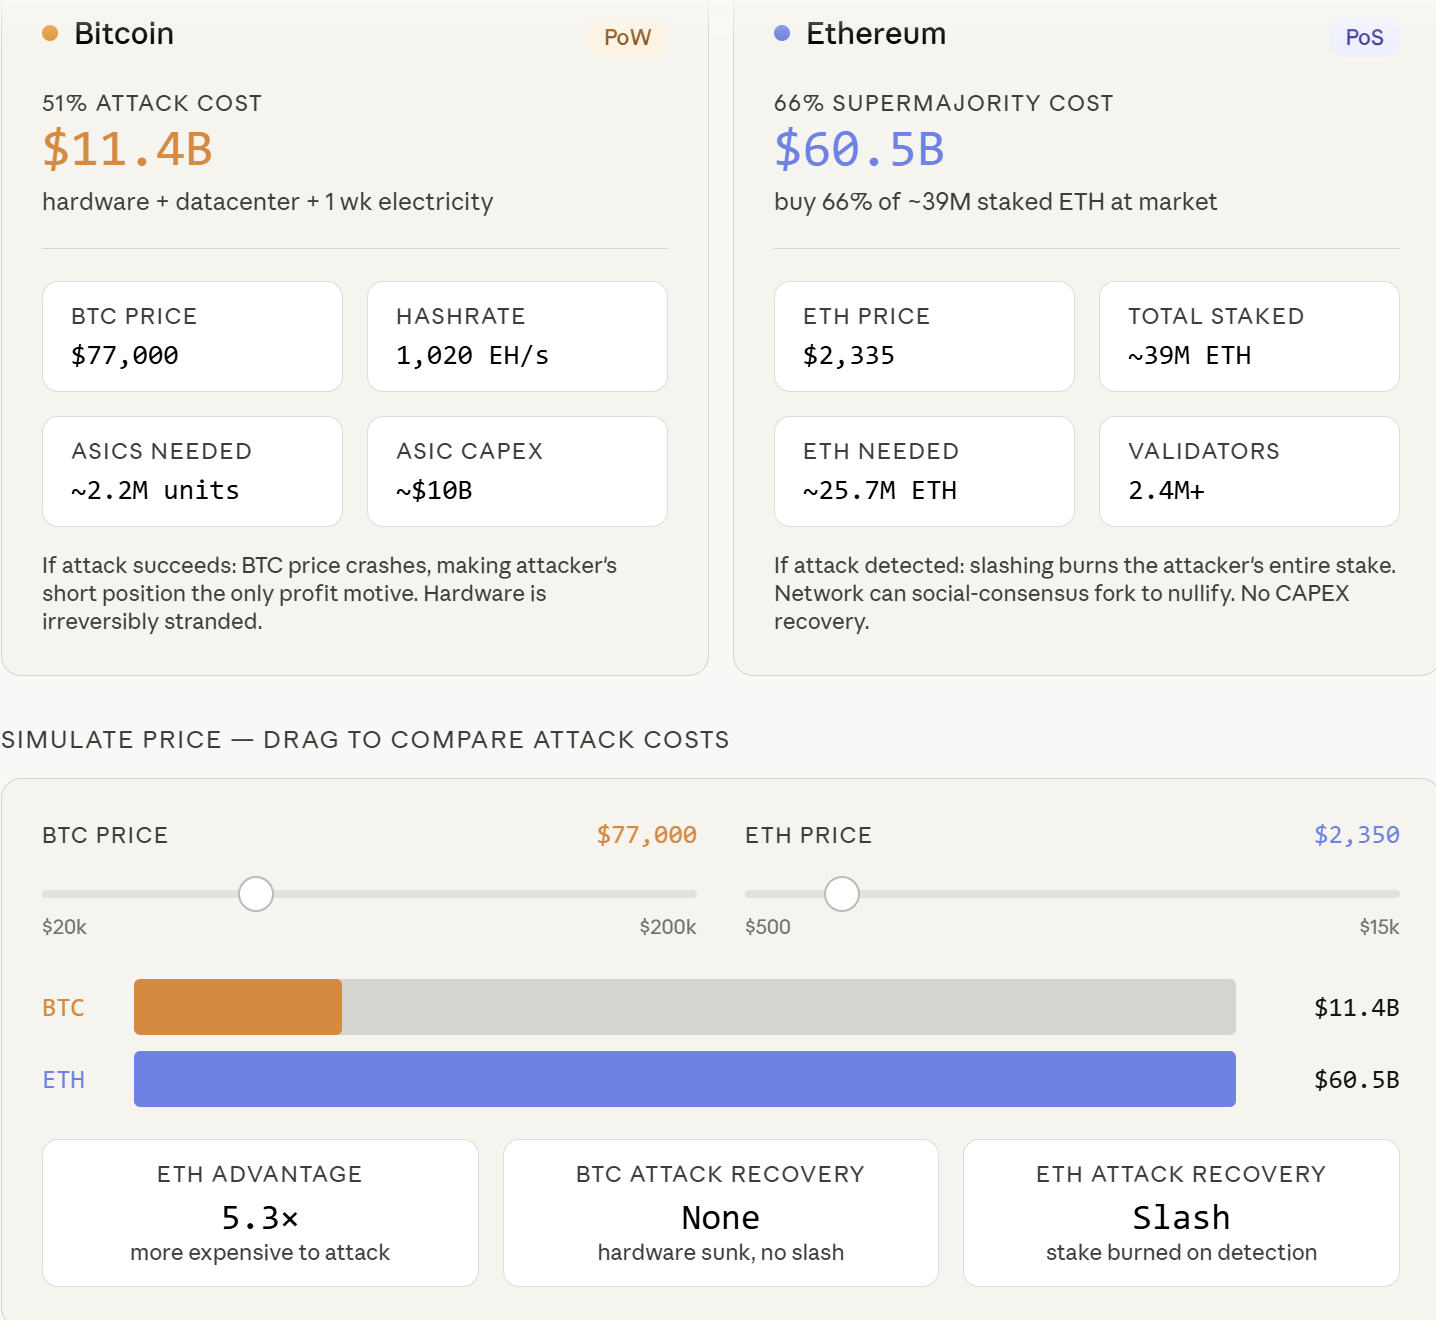Click the $20k BTC slider minimum label

pos(64,927)
